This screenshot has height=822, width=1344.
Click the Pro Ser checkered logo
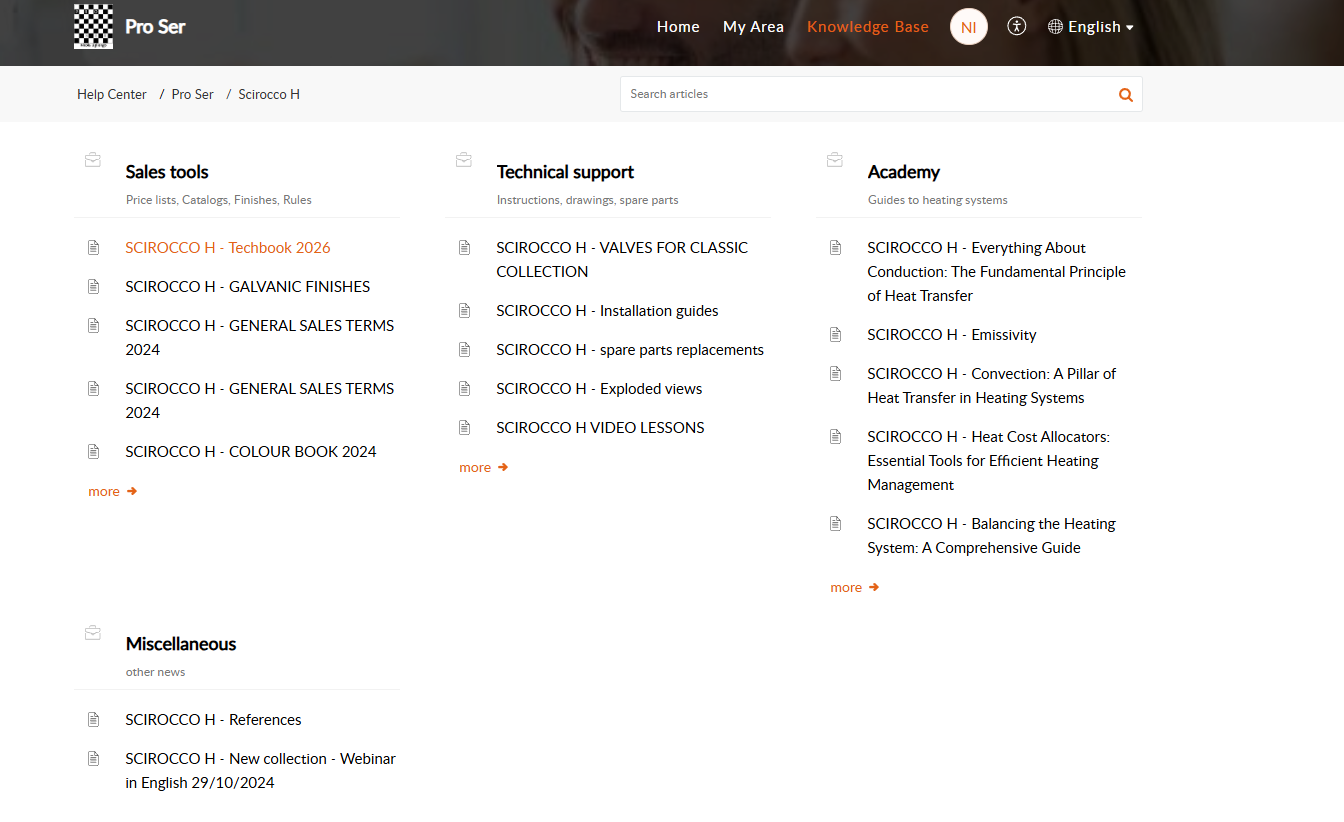(x=93, y=27)
